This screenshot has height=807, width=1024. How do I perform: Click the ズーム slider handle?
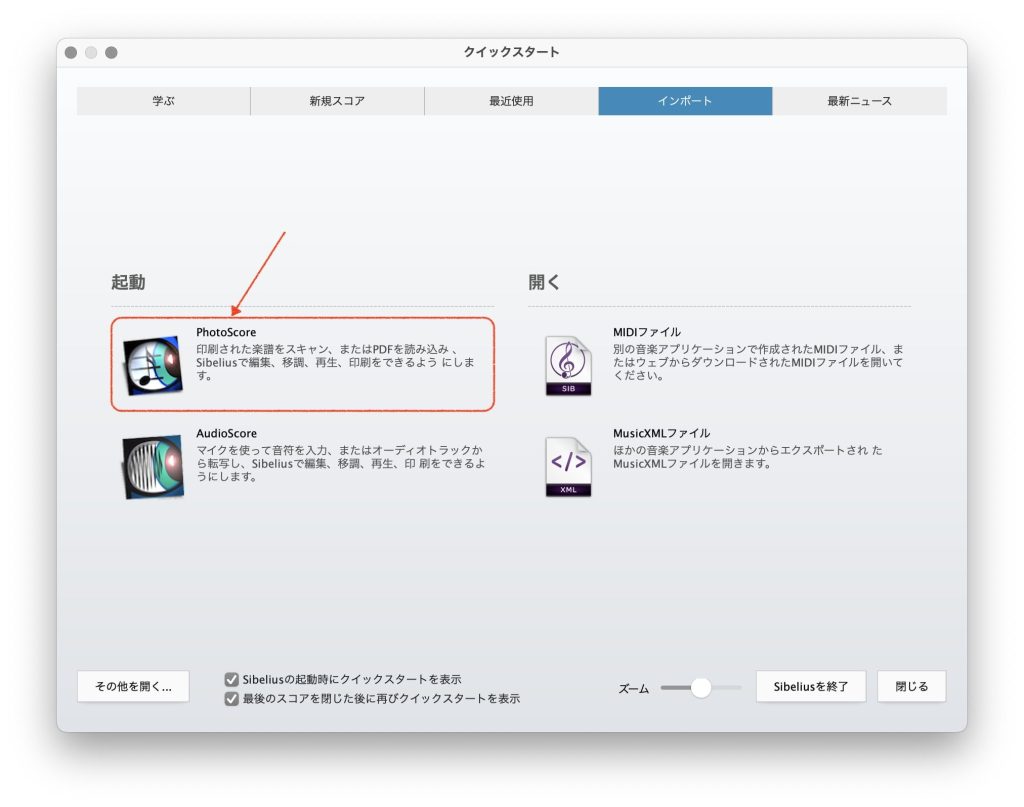pos(701,687)
